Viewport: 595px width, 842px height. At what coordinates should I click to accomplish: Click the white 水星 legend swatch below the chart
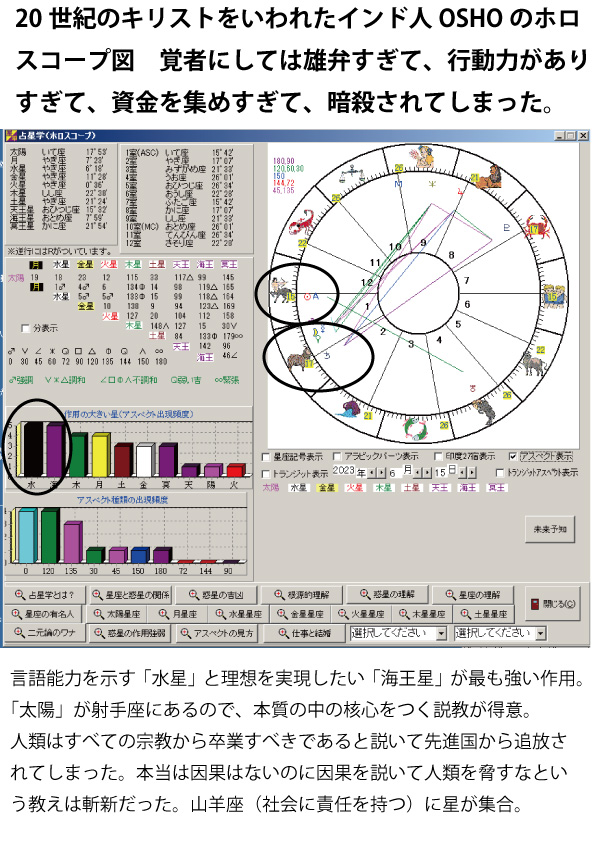tap(299, 488)
